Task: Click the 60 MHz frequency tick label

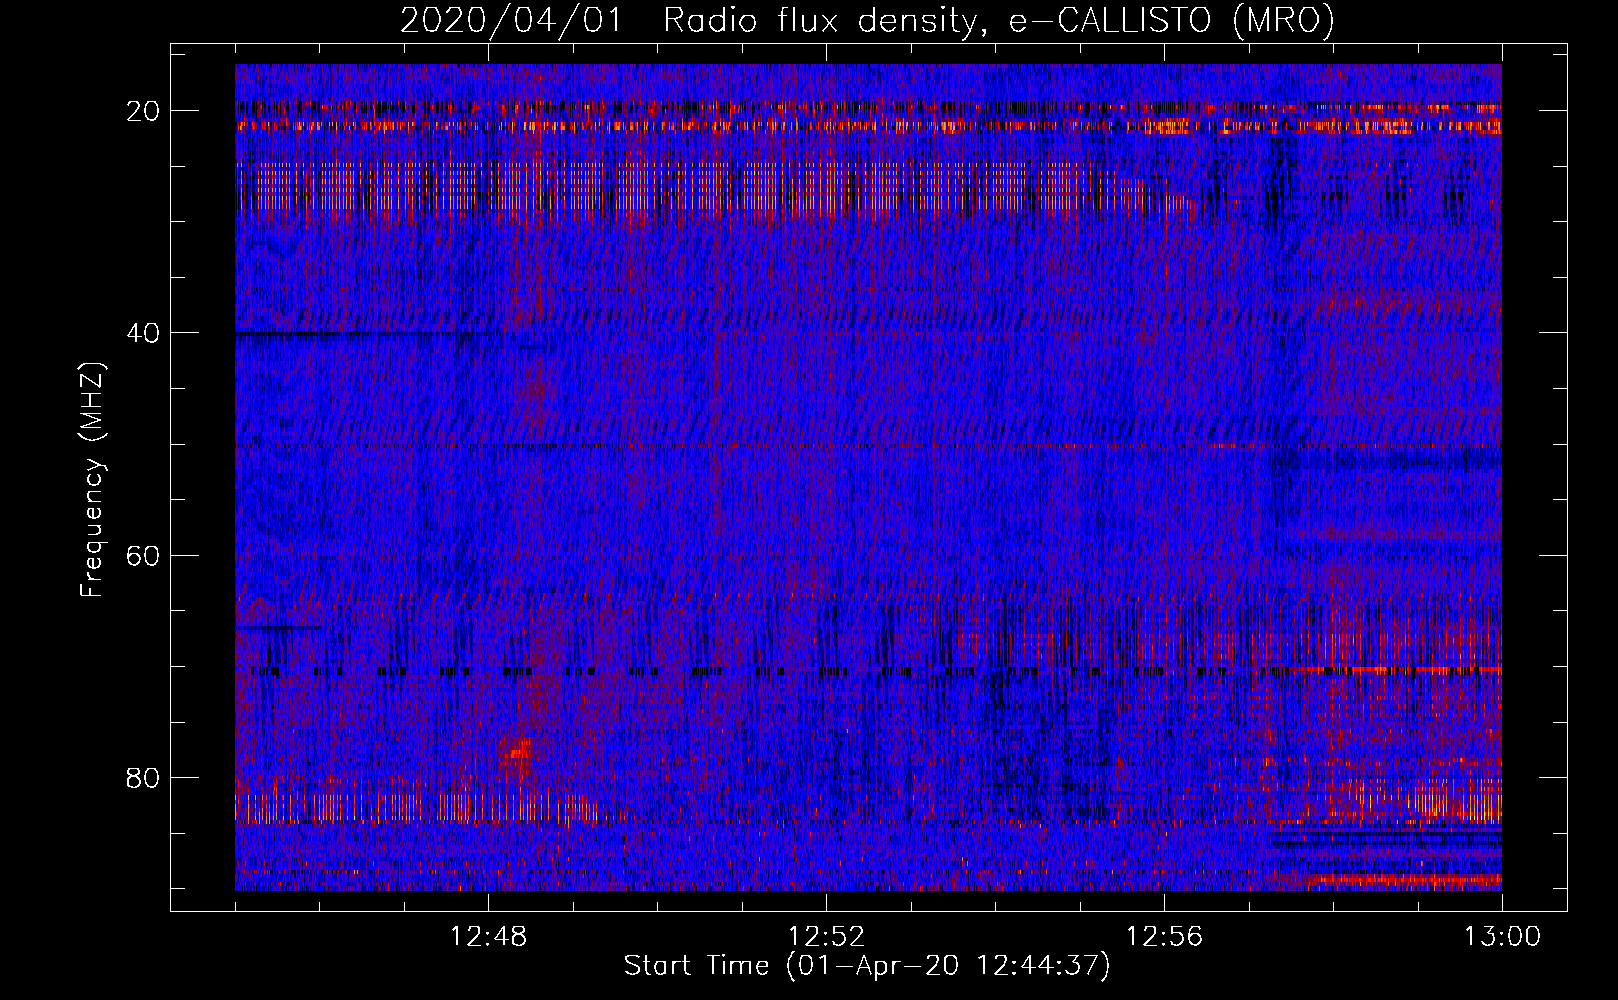Action: (144, 555)
